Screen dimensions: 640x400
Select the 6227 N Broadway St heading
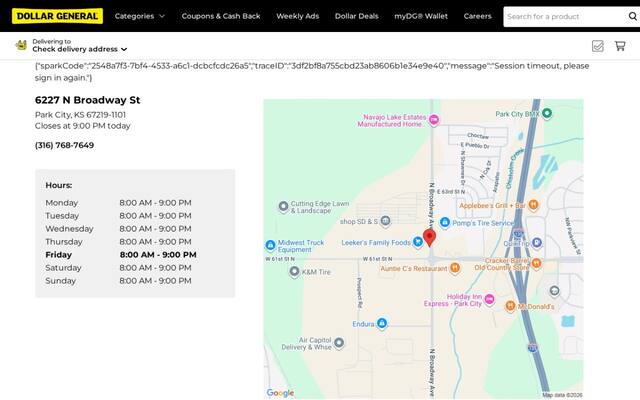tap(87, 100)
